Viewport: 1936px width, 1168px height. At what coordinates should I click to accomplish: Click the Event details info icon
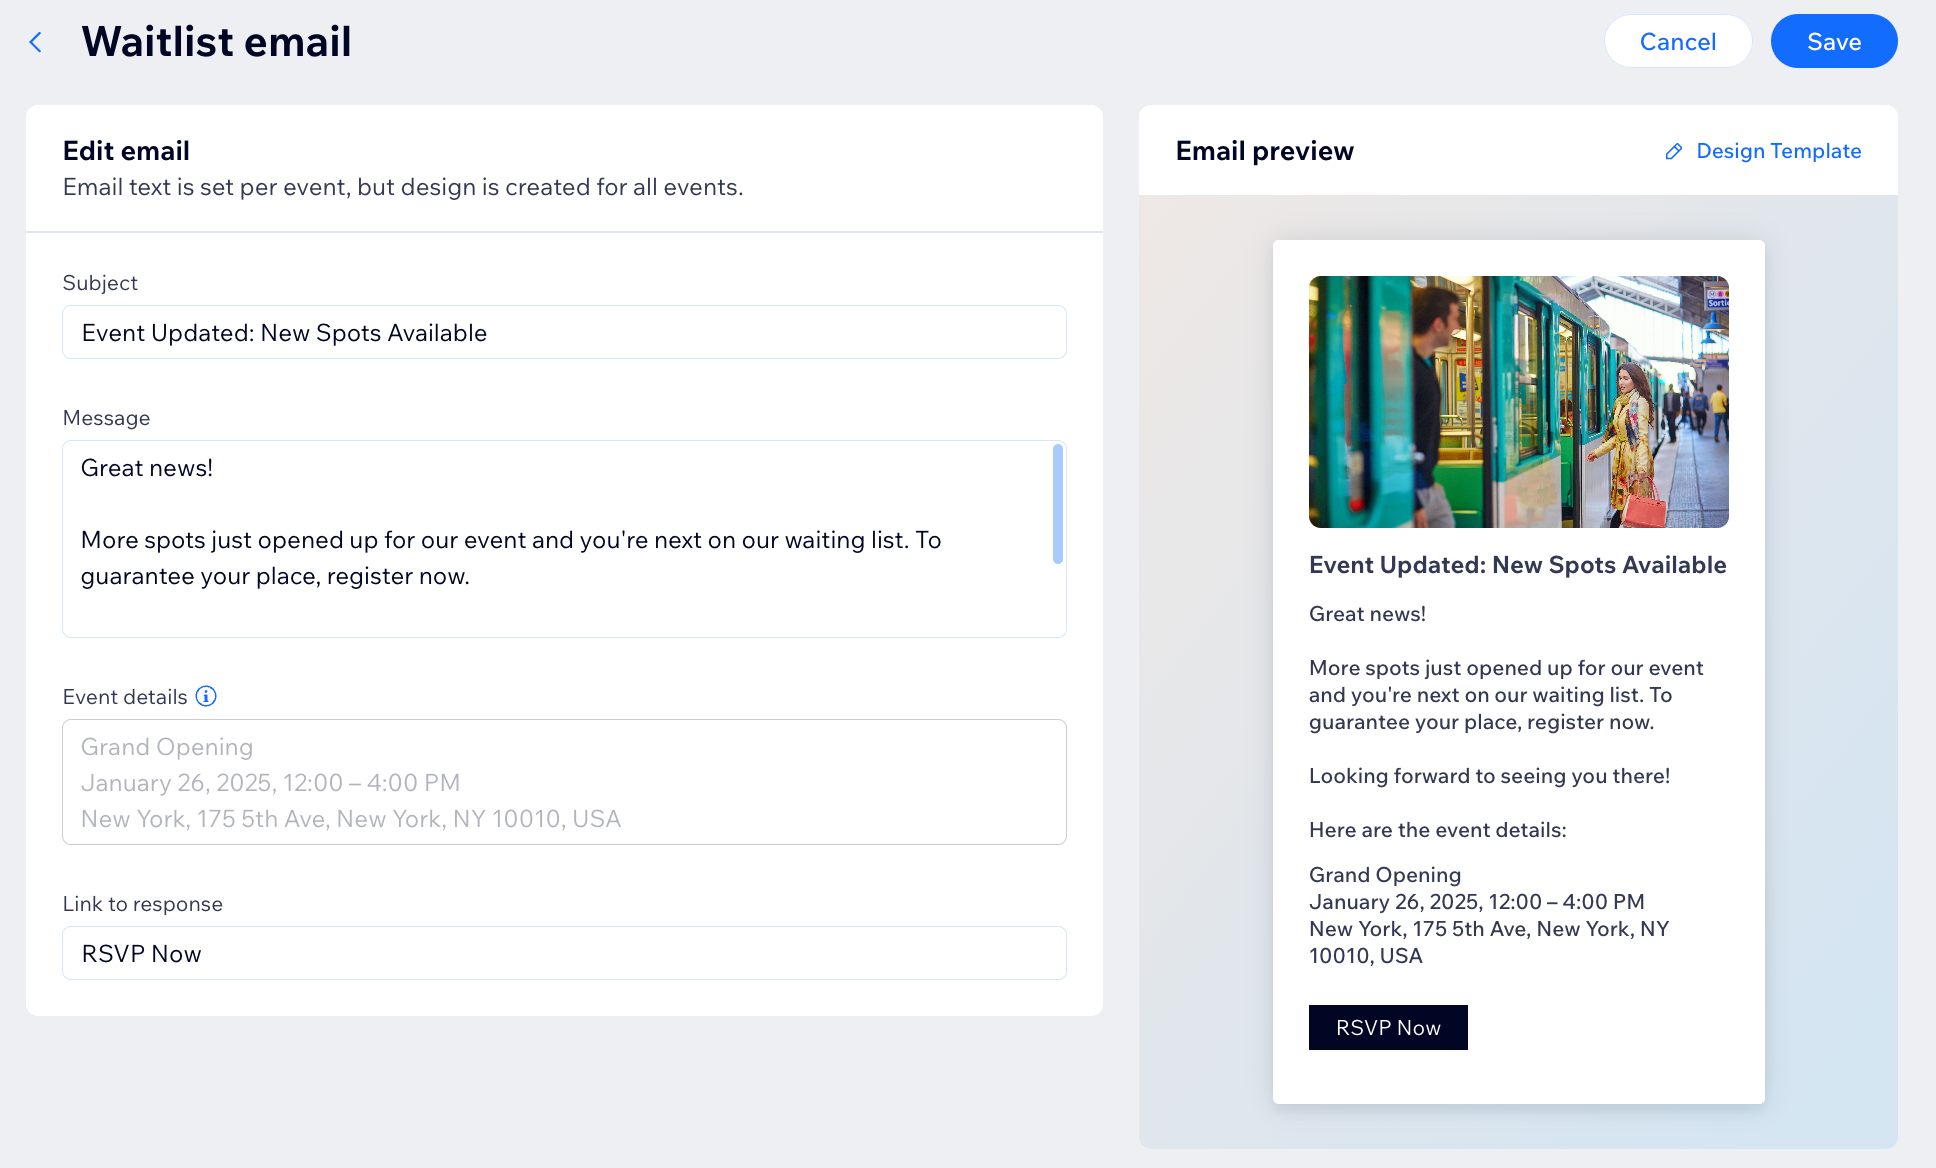(x=206, y=696)
